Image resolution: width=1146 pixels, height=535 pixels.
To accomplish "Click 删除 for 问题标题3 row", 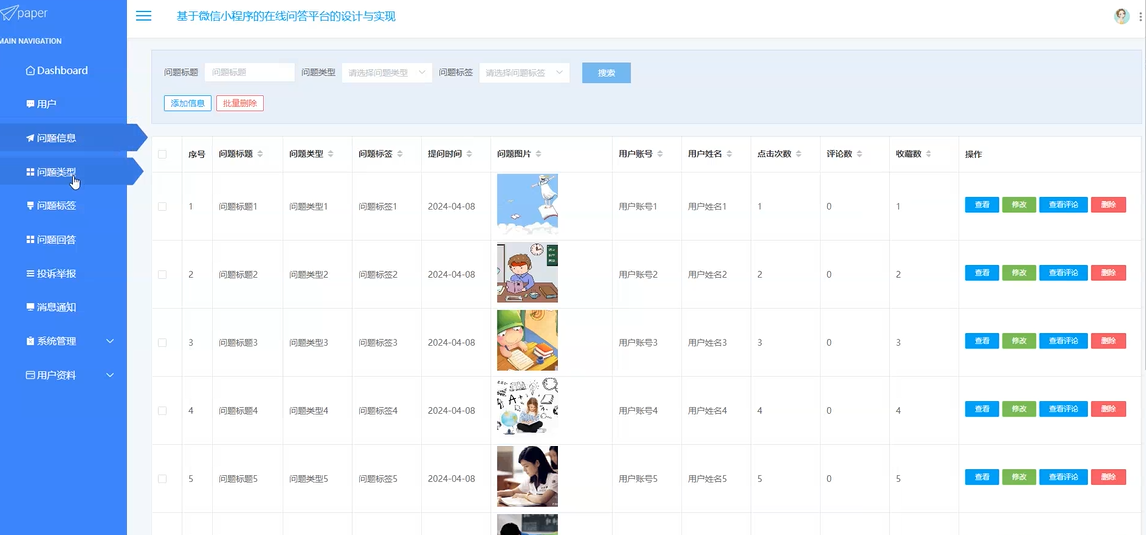I will tap(1108, 341).
